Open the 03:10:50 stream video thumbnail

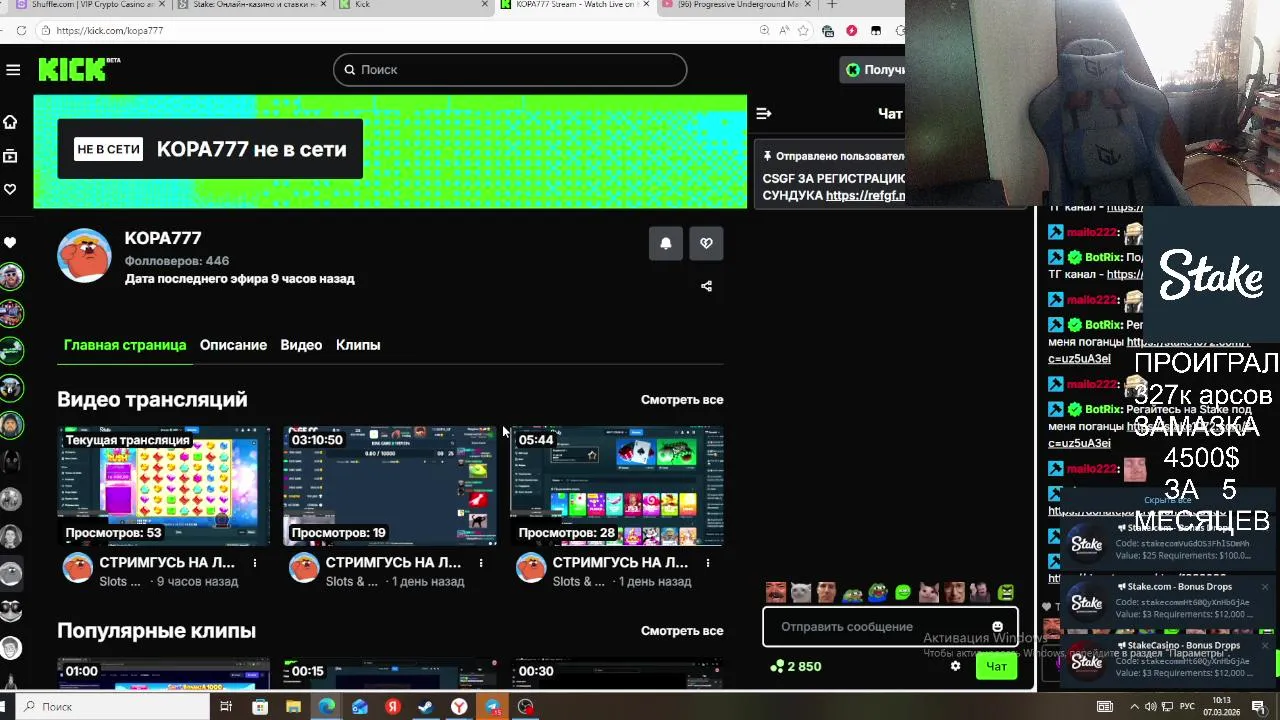coord(390,486)
